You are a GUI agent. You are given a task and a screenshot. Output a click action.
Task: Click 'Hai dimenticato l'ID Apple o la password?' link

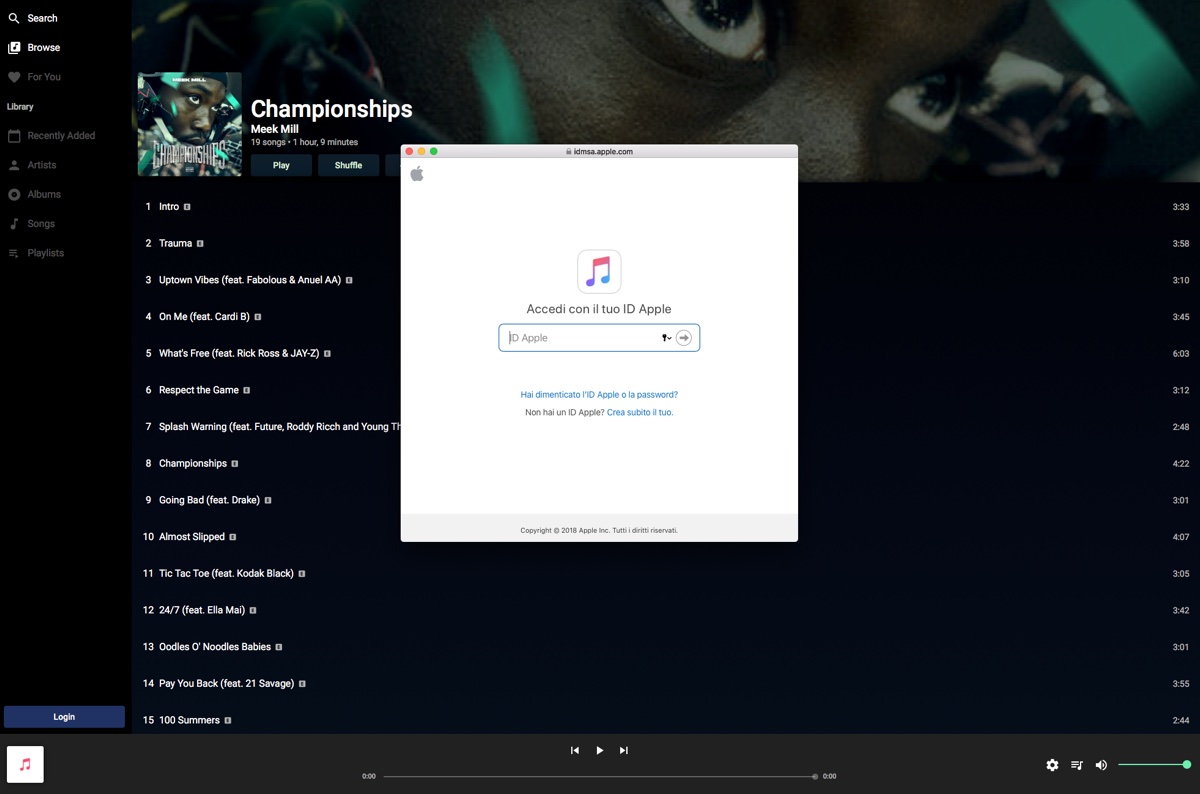(x=599, y=395)
